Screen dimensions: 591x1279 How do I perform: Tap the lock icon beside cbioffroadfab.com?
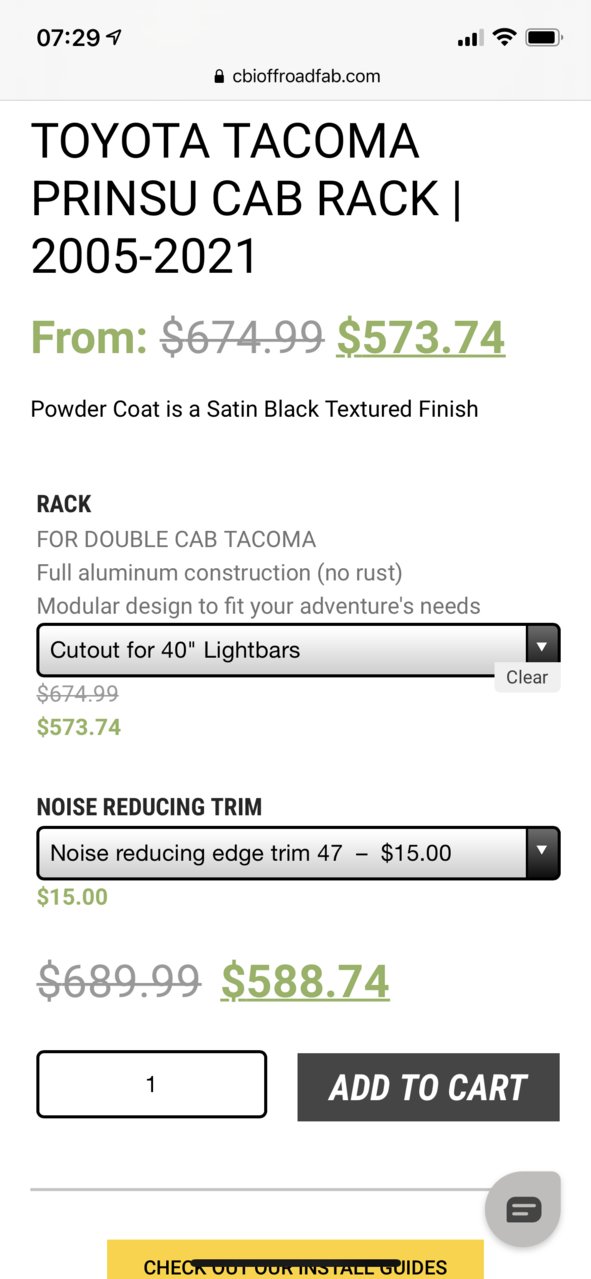point(219,77)
